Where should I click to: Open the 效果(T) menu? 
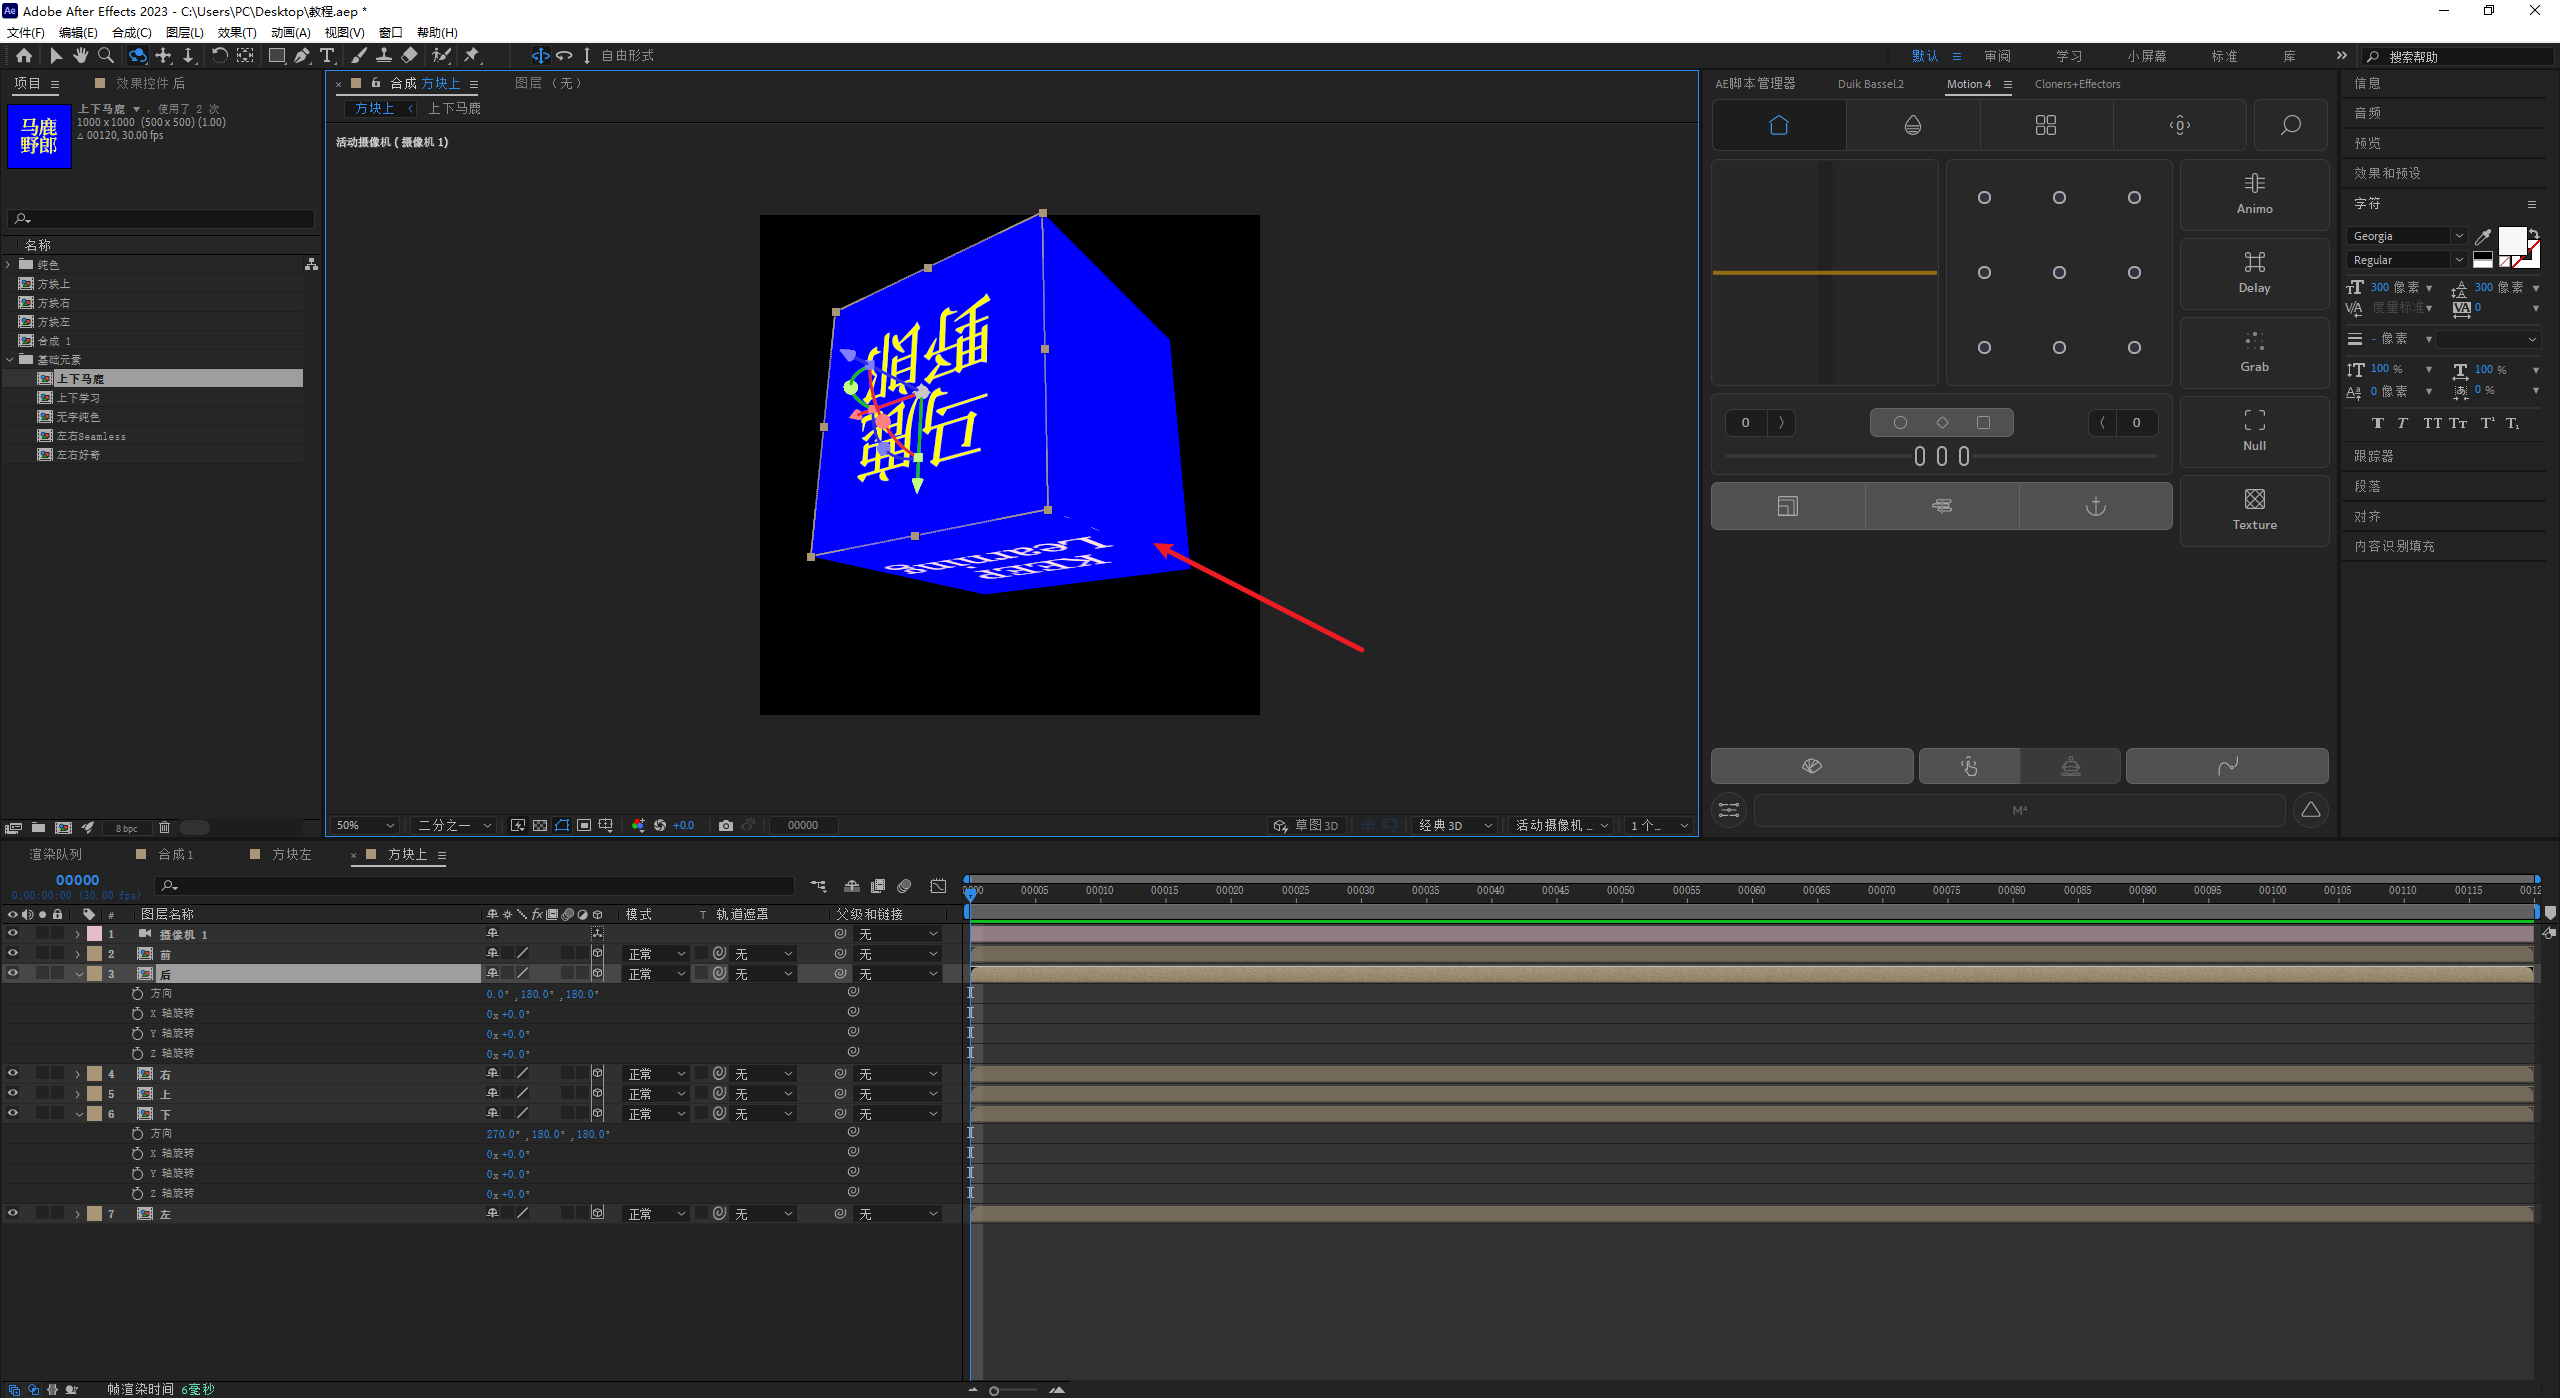click(x=236, y=32)
